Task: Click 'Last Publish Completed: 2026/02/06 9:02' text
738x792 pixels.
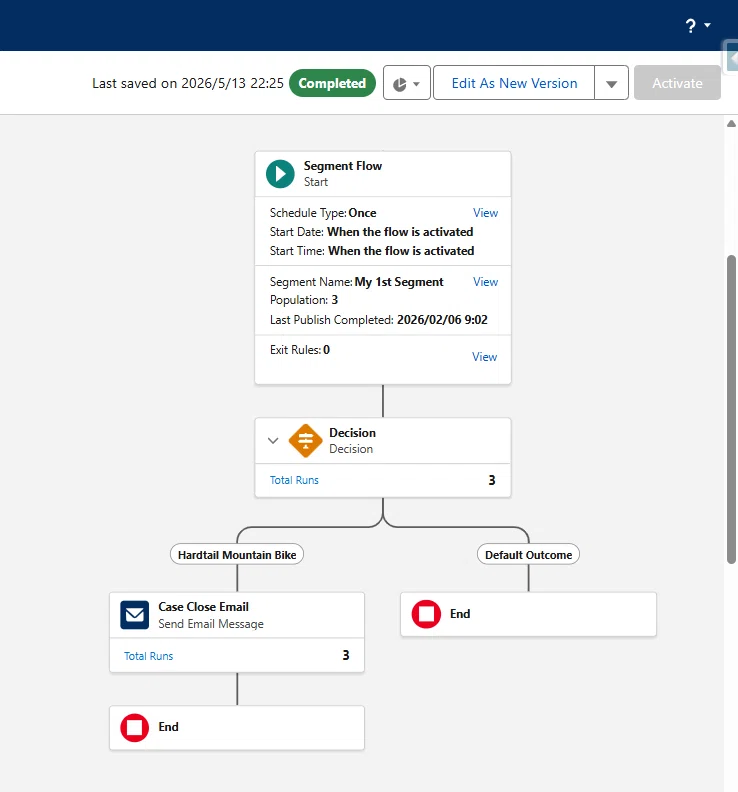Action: (x=378, y=320)
